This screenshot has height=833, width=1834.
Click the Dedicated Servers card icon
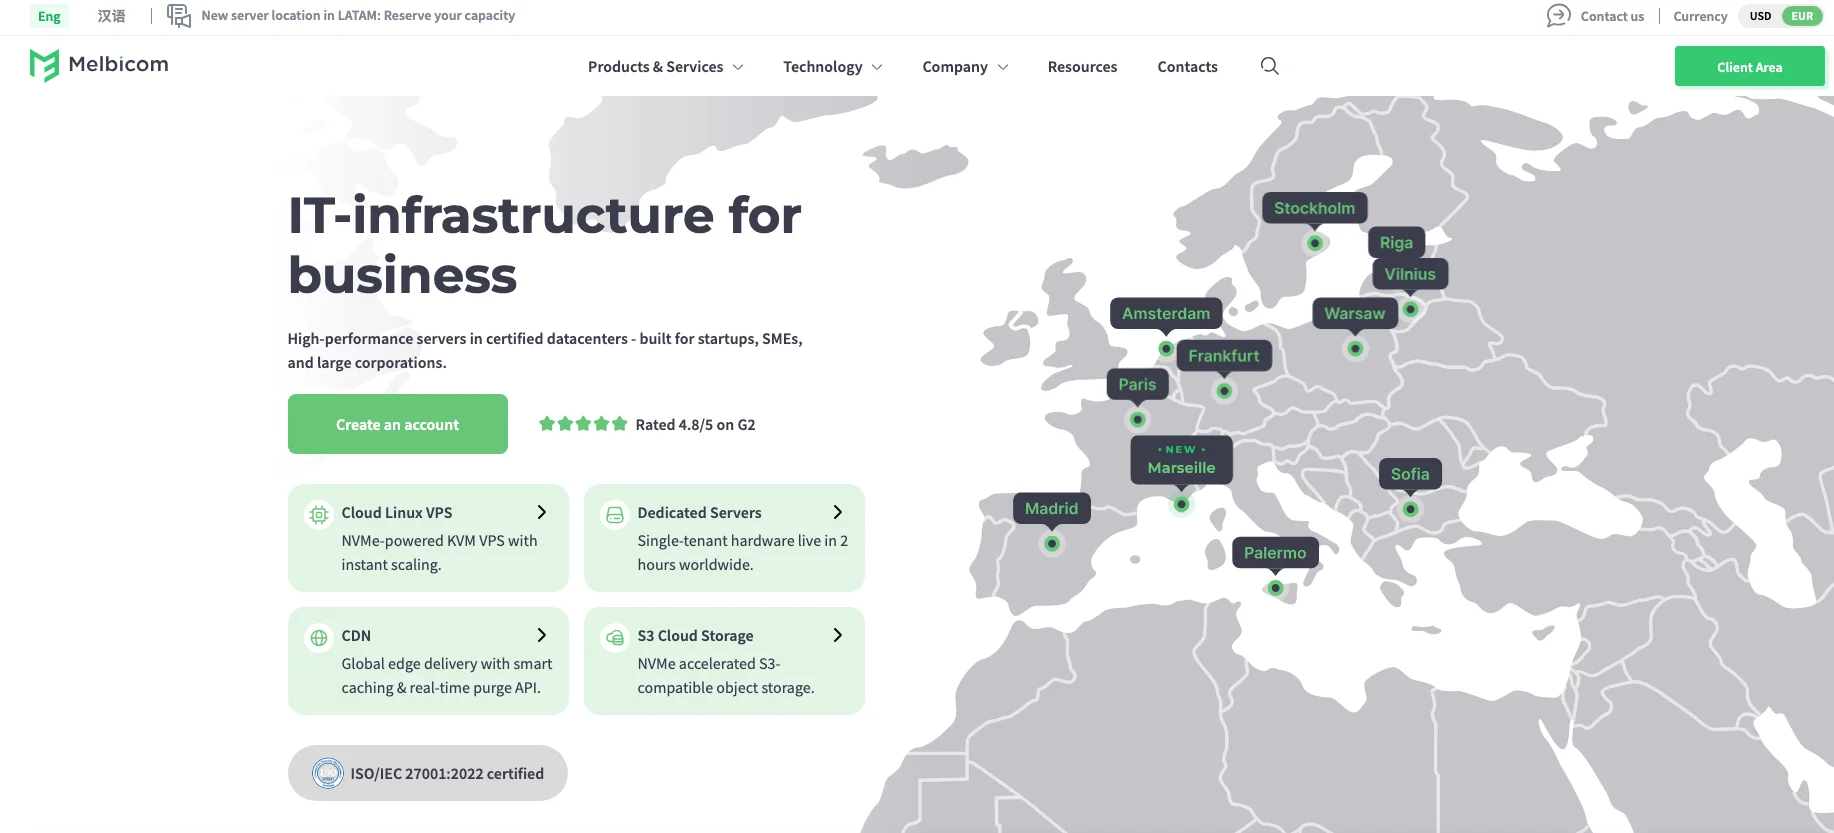tap(615, 514)
